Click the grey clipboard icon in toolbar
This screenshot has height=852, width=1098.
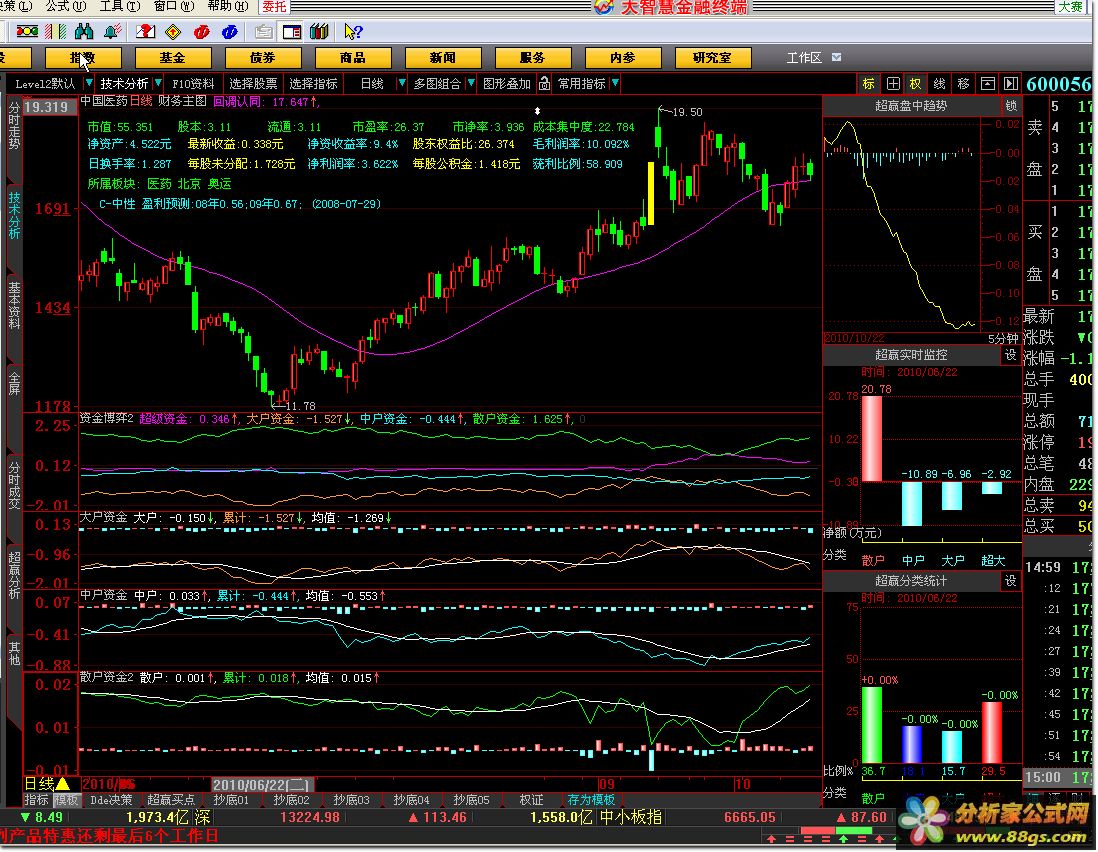pos(264,32)
